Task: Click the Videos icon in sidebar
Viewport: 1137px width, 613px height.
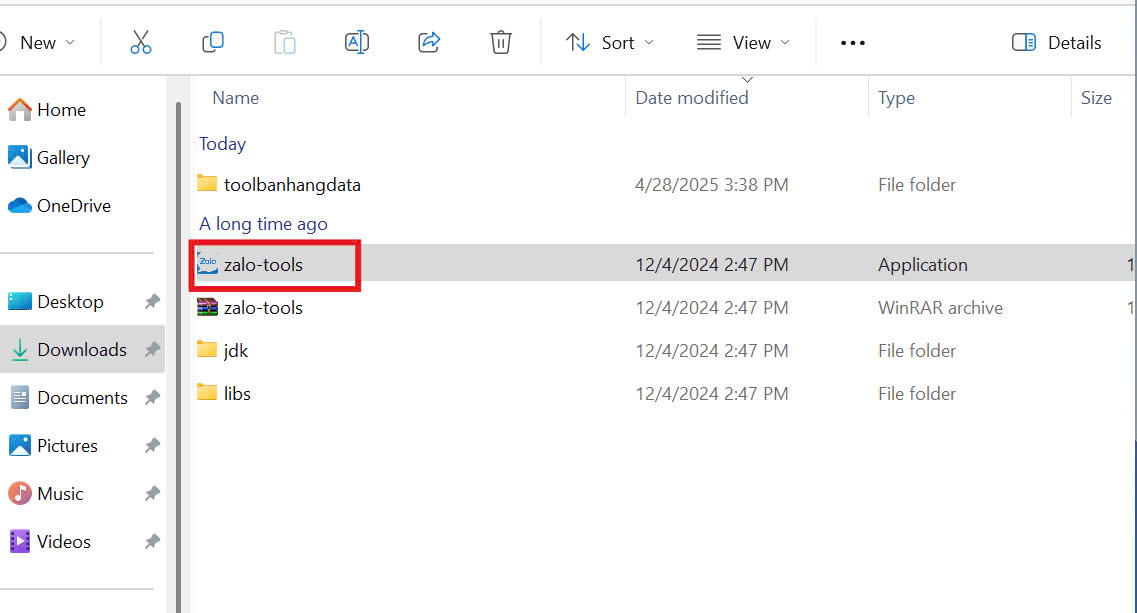Action: click(20, 541)
